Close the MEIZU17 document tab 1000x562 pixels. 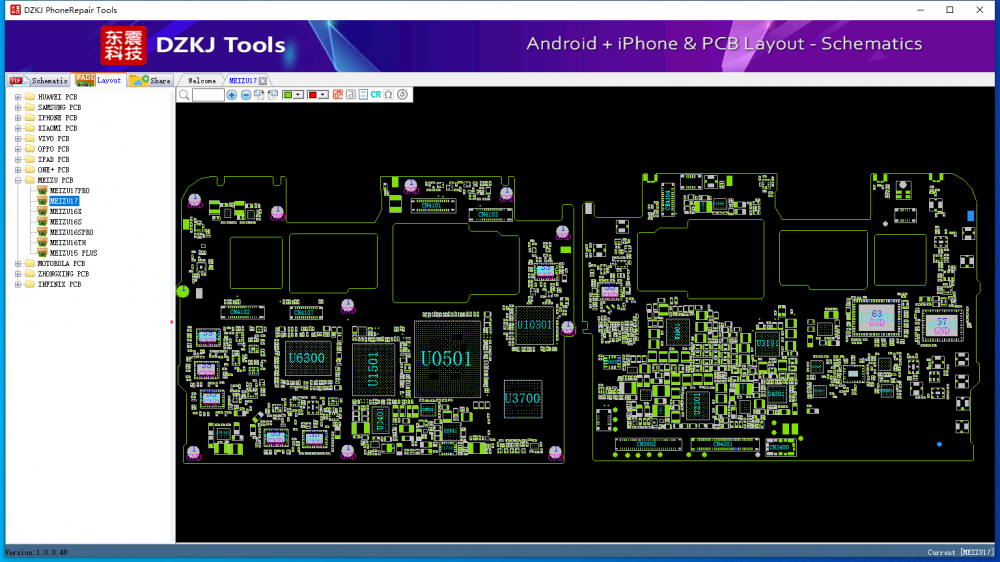263,80
